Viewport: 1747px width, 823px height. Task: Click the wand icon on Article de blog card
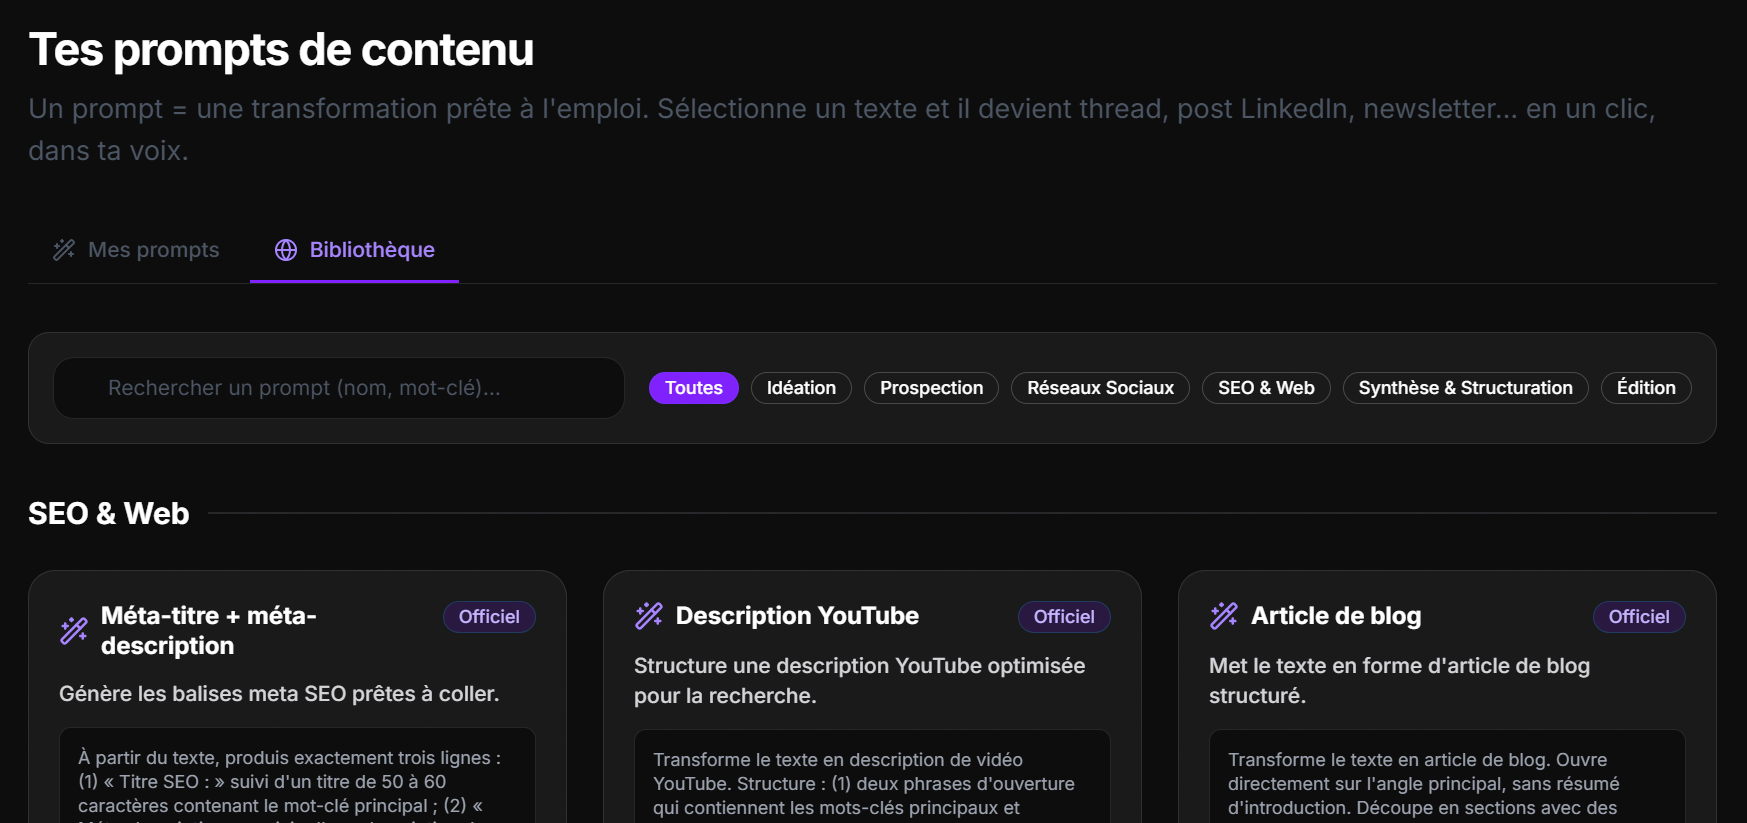[x=1224, y=616]
